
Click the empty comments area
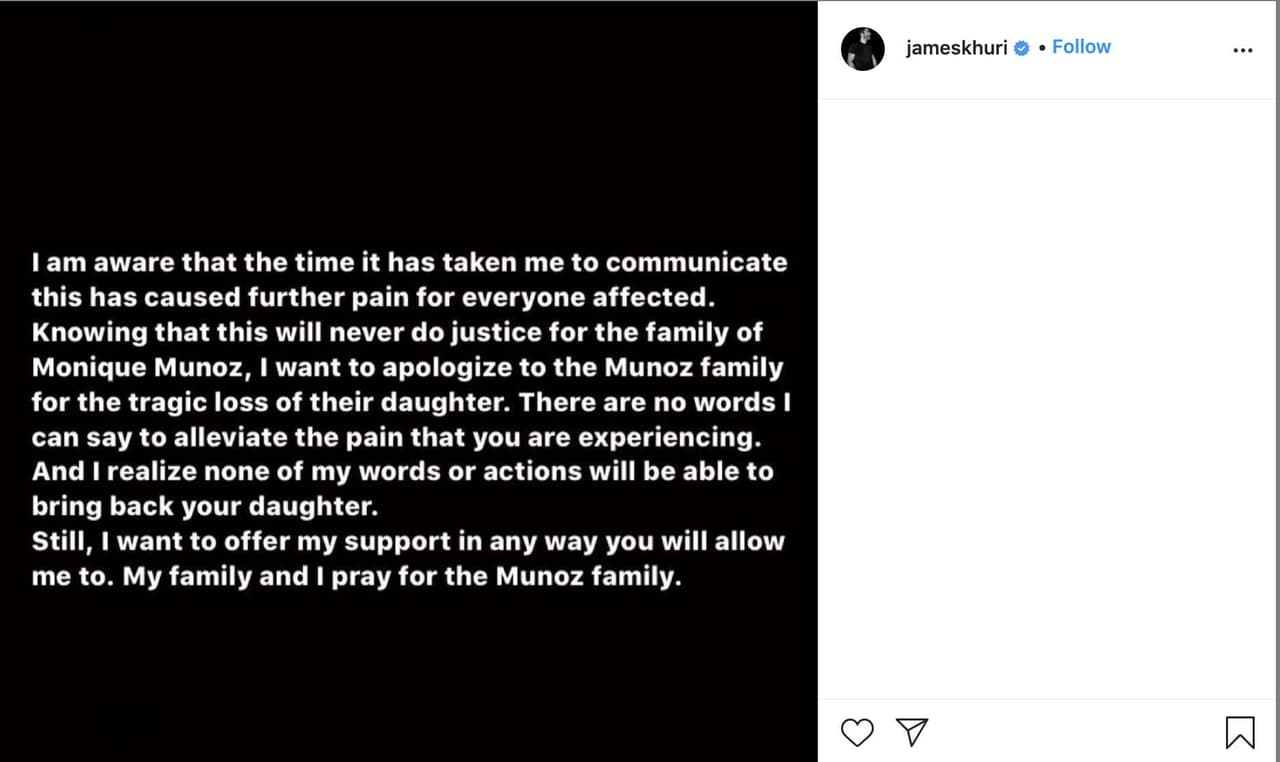1048,398
